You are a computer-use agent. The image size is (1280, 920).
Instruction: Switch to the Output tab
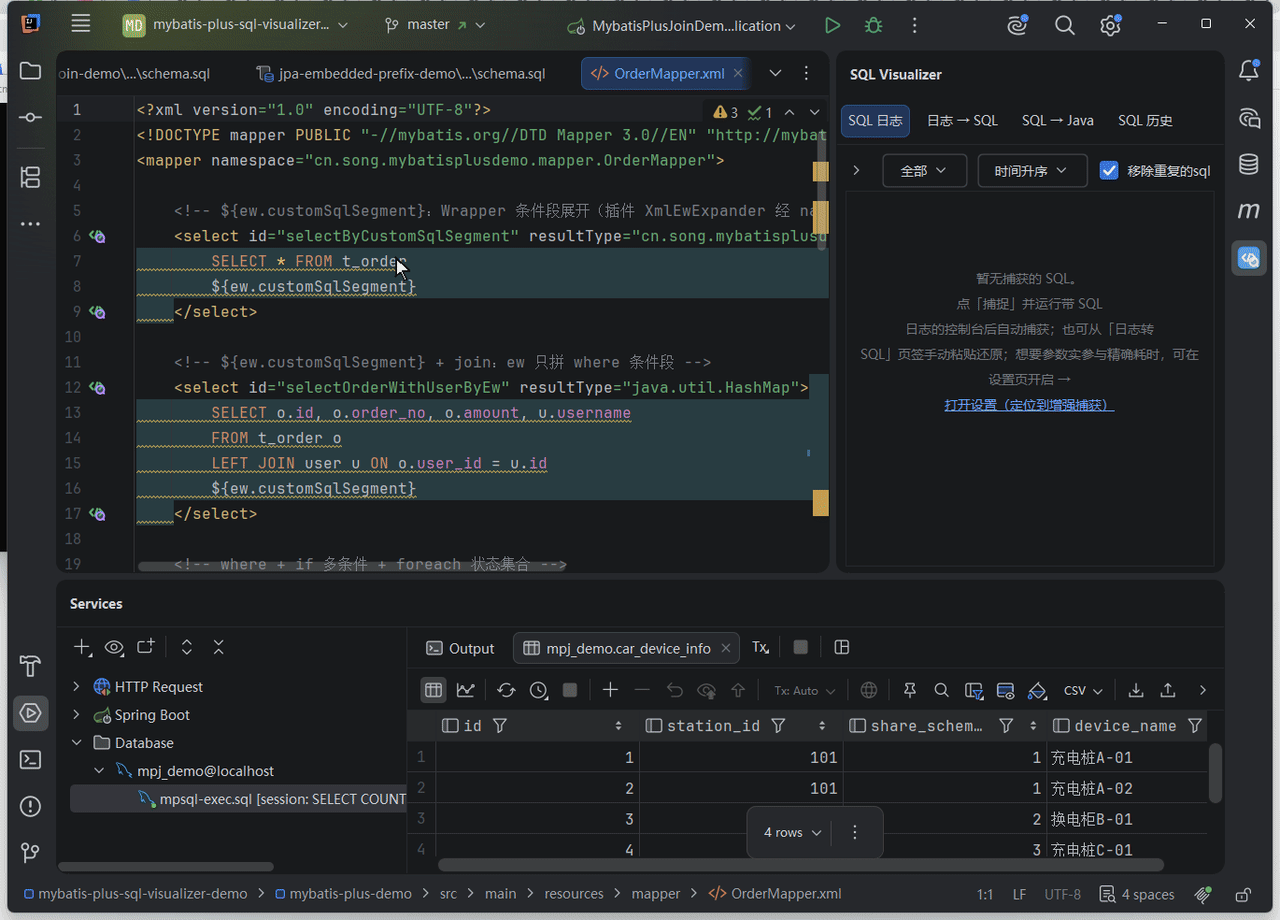(x=460, y=648)
